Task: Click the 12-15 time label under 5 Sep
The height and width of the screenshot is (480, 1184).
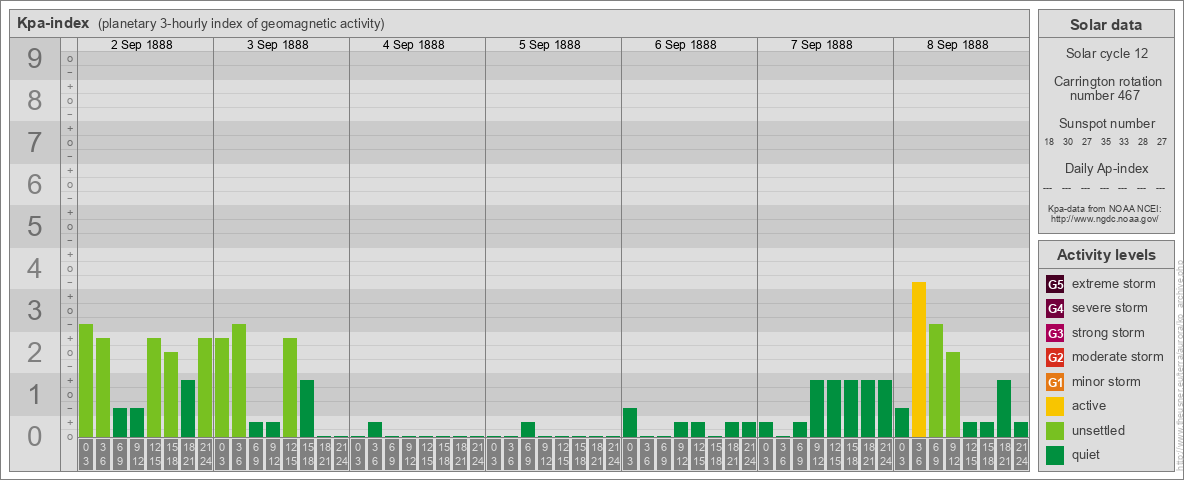Action: [562, 455]
